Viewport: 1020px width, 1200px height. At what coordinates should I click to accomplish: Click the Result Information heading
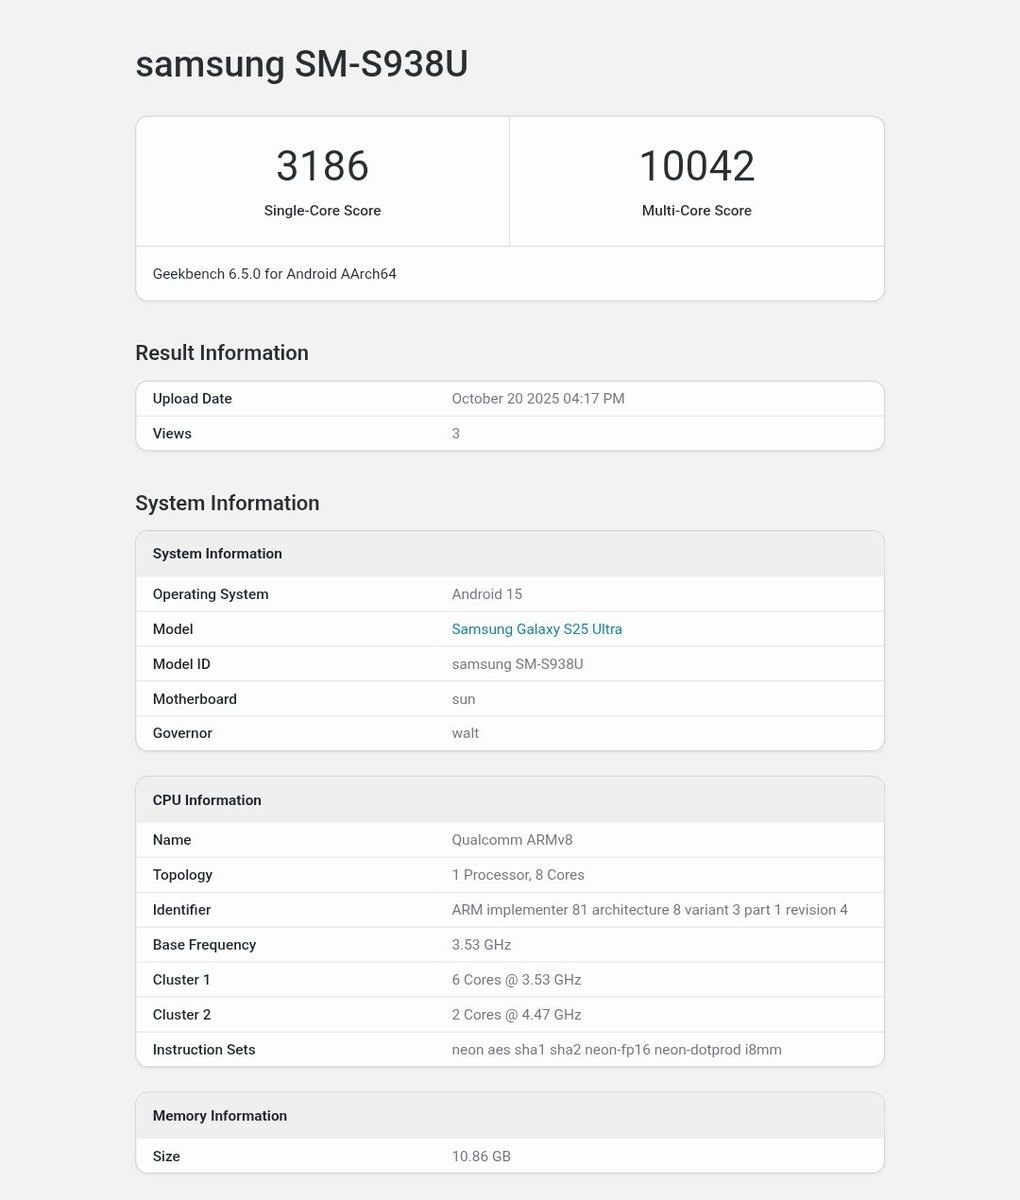pyautogui.click(x=221, y=352)
